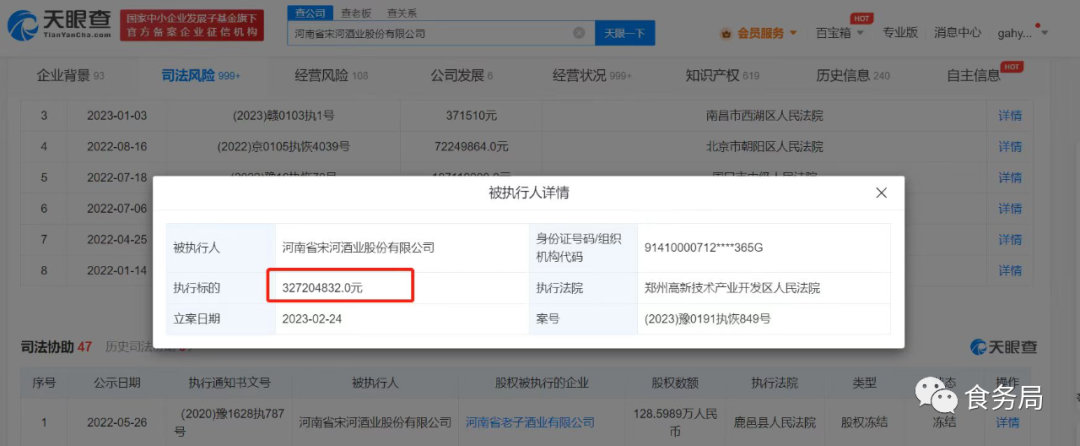Click the date 2022-08-16 in row 4

tap(117, 147)
